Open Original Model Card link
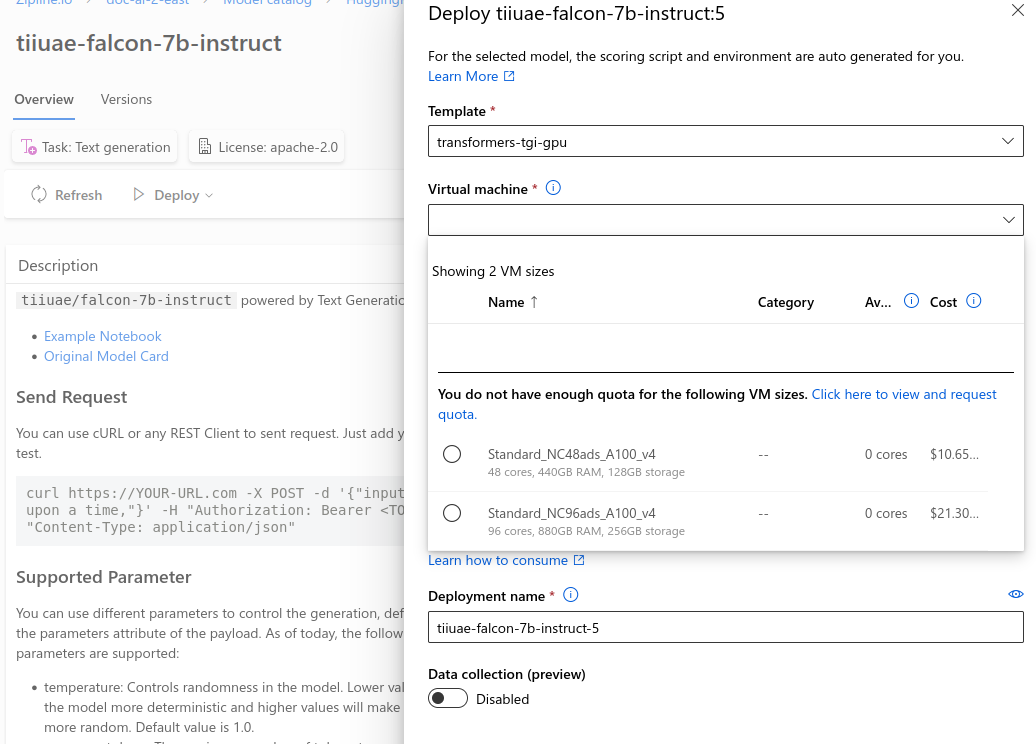This screenshot has width=1036, height=744. pos(106,356)
